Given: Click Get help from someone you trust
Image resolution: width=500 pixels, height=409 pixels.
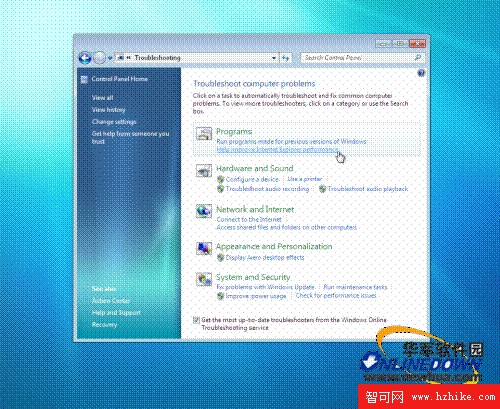Looking at the screenshot, I should point(130,137).
